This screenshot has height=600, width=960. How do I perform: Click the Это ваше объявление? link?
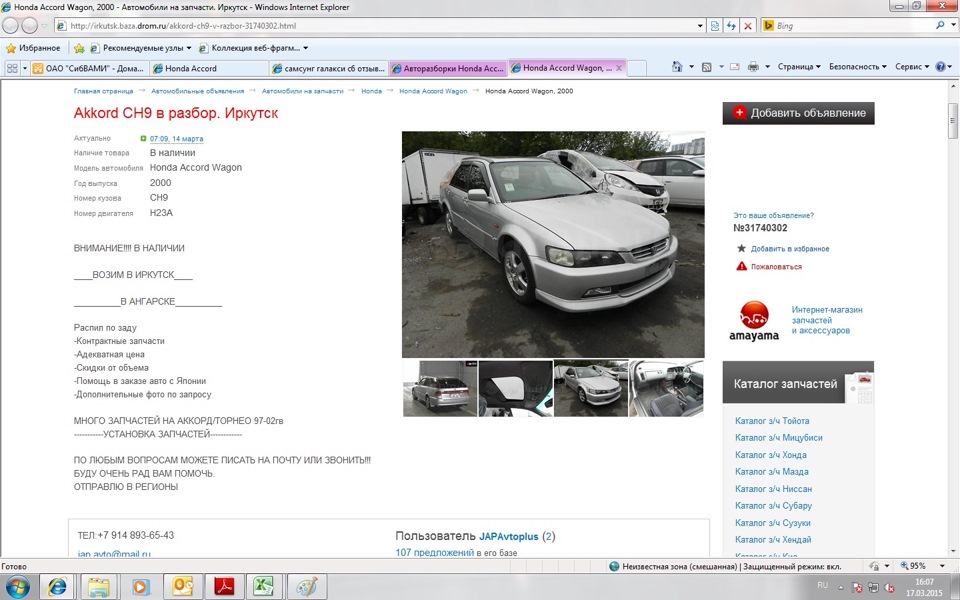773,216
